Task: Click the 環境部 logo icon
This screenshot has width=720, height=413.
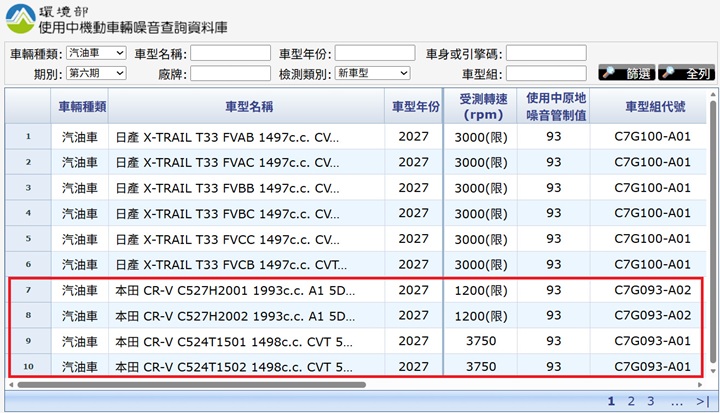Action: tap(20, 18)
